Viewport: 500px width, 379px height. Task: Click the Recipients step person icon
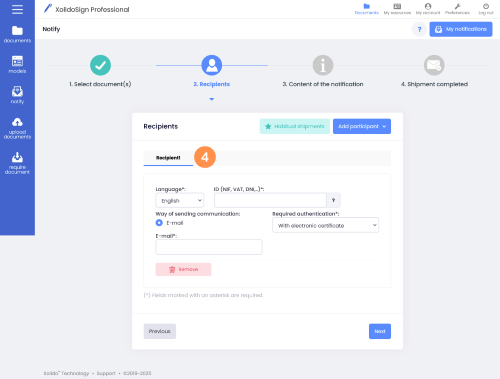pos(212,65)
